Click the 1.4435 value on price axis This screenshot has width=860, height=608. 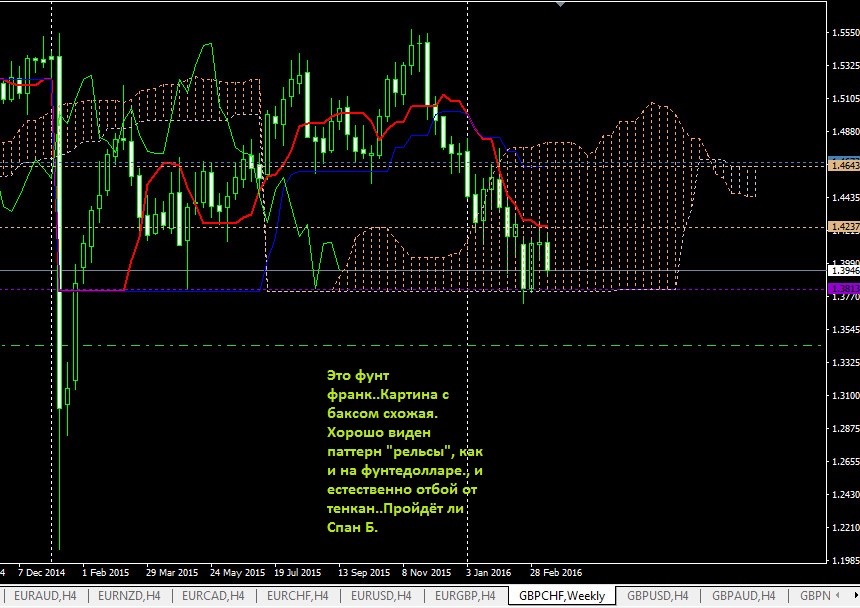pyautogui.click(x=846, y=197)
